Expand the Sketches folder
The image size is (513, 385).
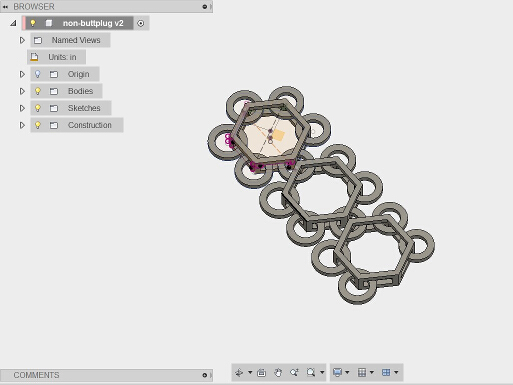(22, 108)
